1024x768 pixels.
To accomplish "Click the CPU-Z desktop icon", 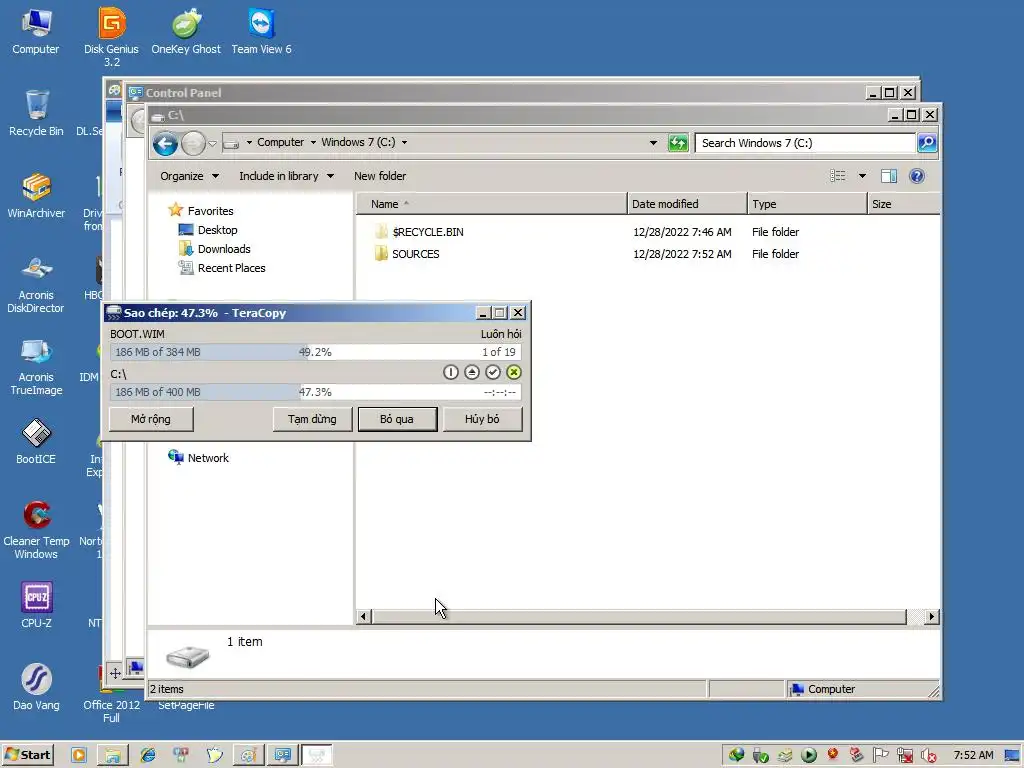I will [x=37, y=605].
